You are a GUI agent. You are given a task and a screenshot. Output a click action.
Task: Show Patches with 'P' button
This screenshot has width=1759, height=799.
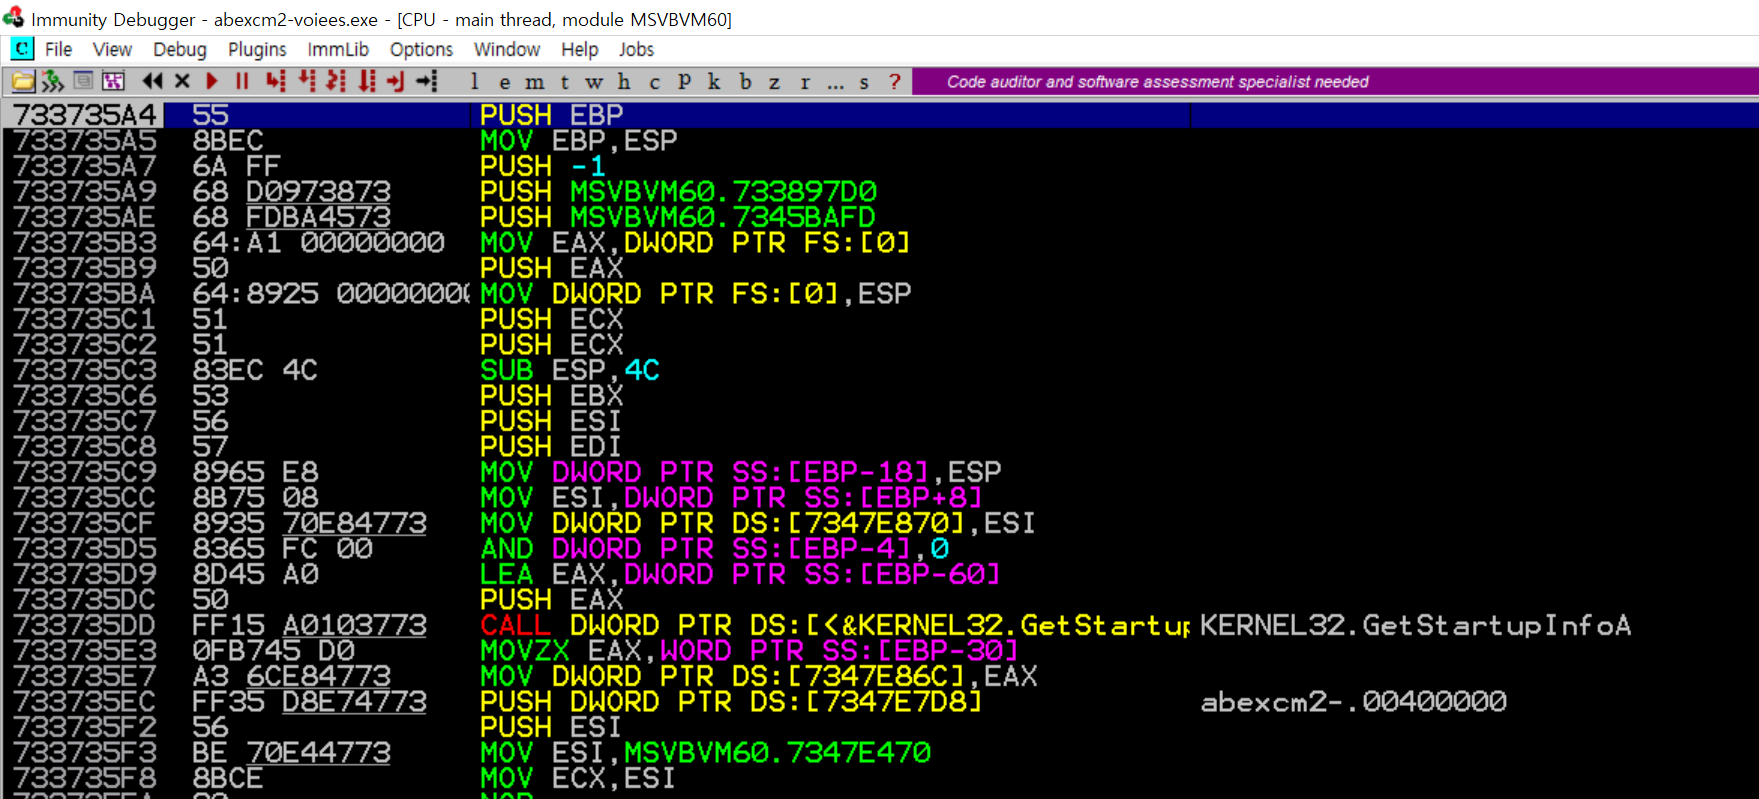[684, 82]
